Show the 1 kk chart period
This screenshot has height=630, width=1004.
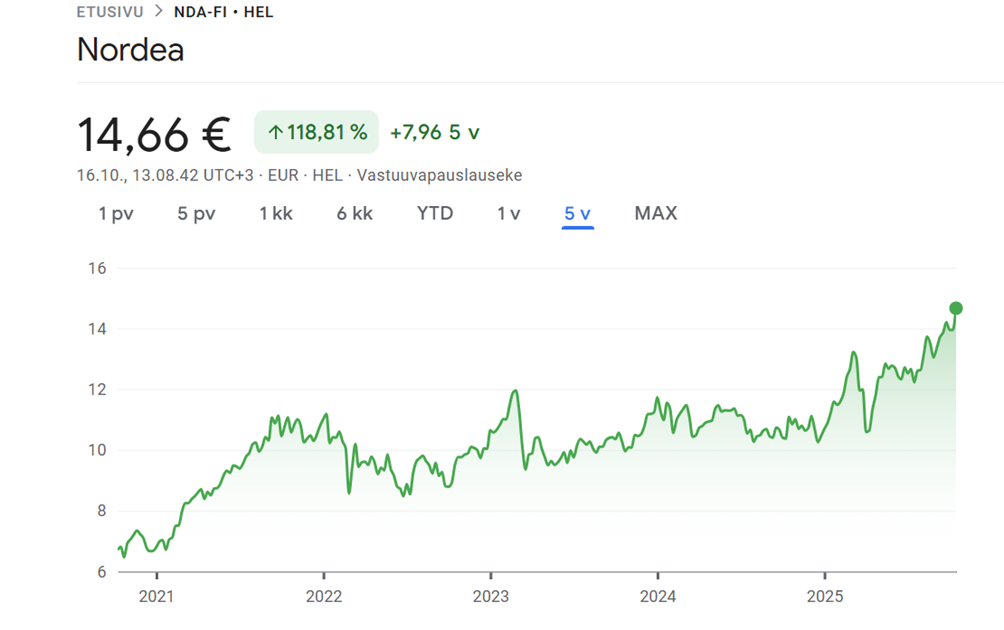tap(276, 213)
